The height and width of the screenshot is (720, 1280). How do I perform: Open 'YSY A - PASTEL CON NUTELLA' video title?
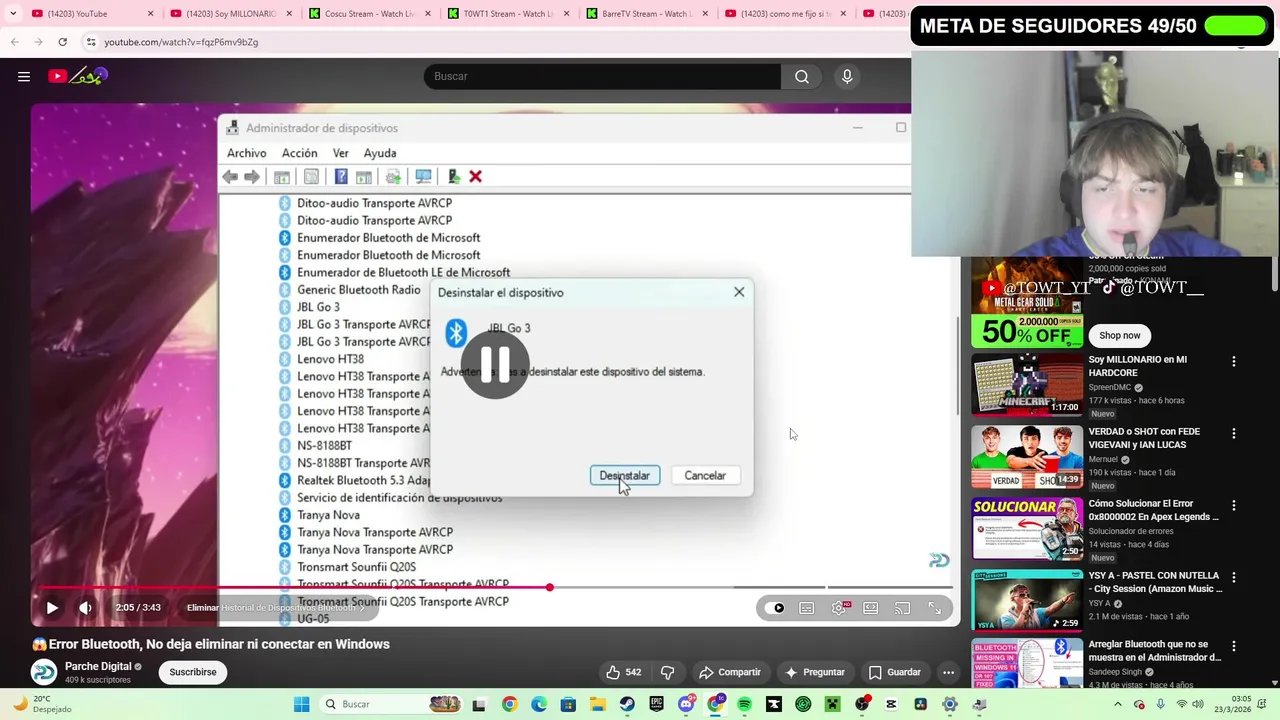pyautogui.click(x=1155, y=582)
